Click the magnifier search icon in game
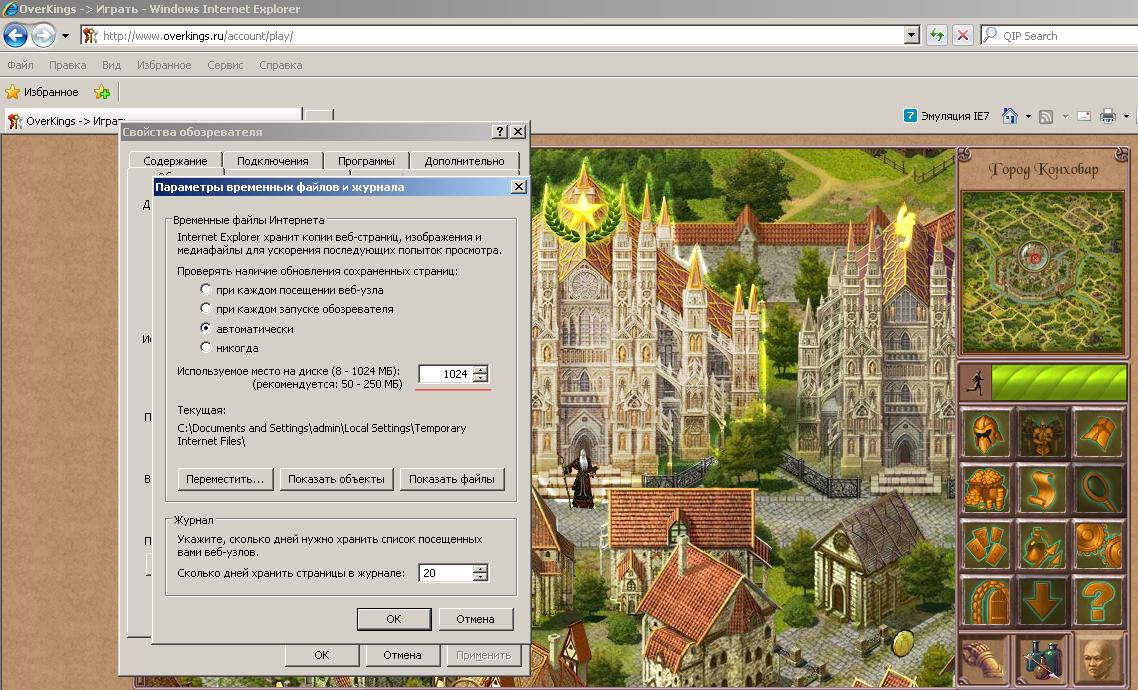Screen dimensions: 1138x690 click(1098, 489)
